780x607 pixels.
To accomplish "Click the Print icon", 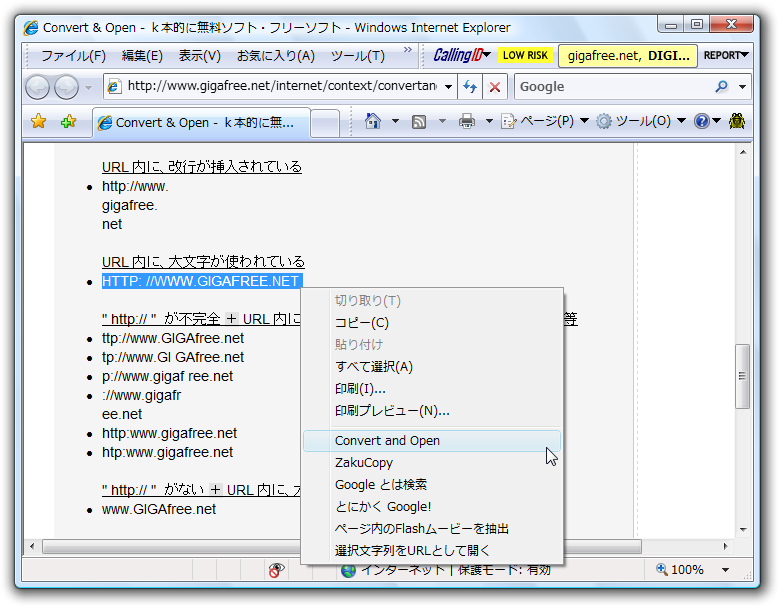I will point(467,121).
